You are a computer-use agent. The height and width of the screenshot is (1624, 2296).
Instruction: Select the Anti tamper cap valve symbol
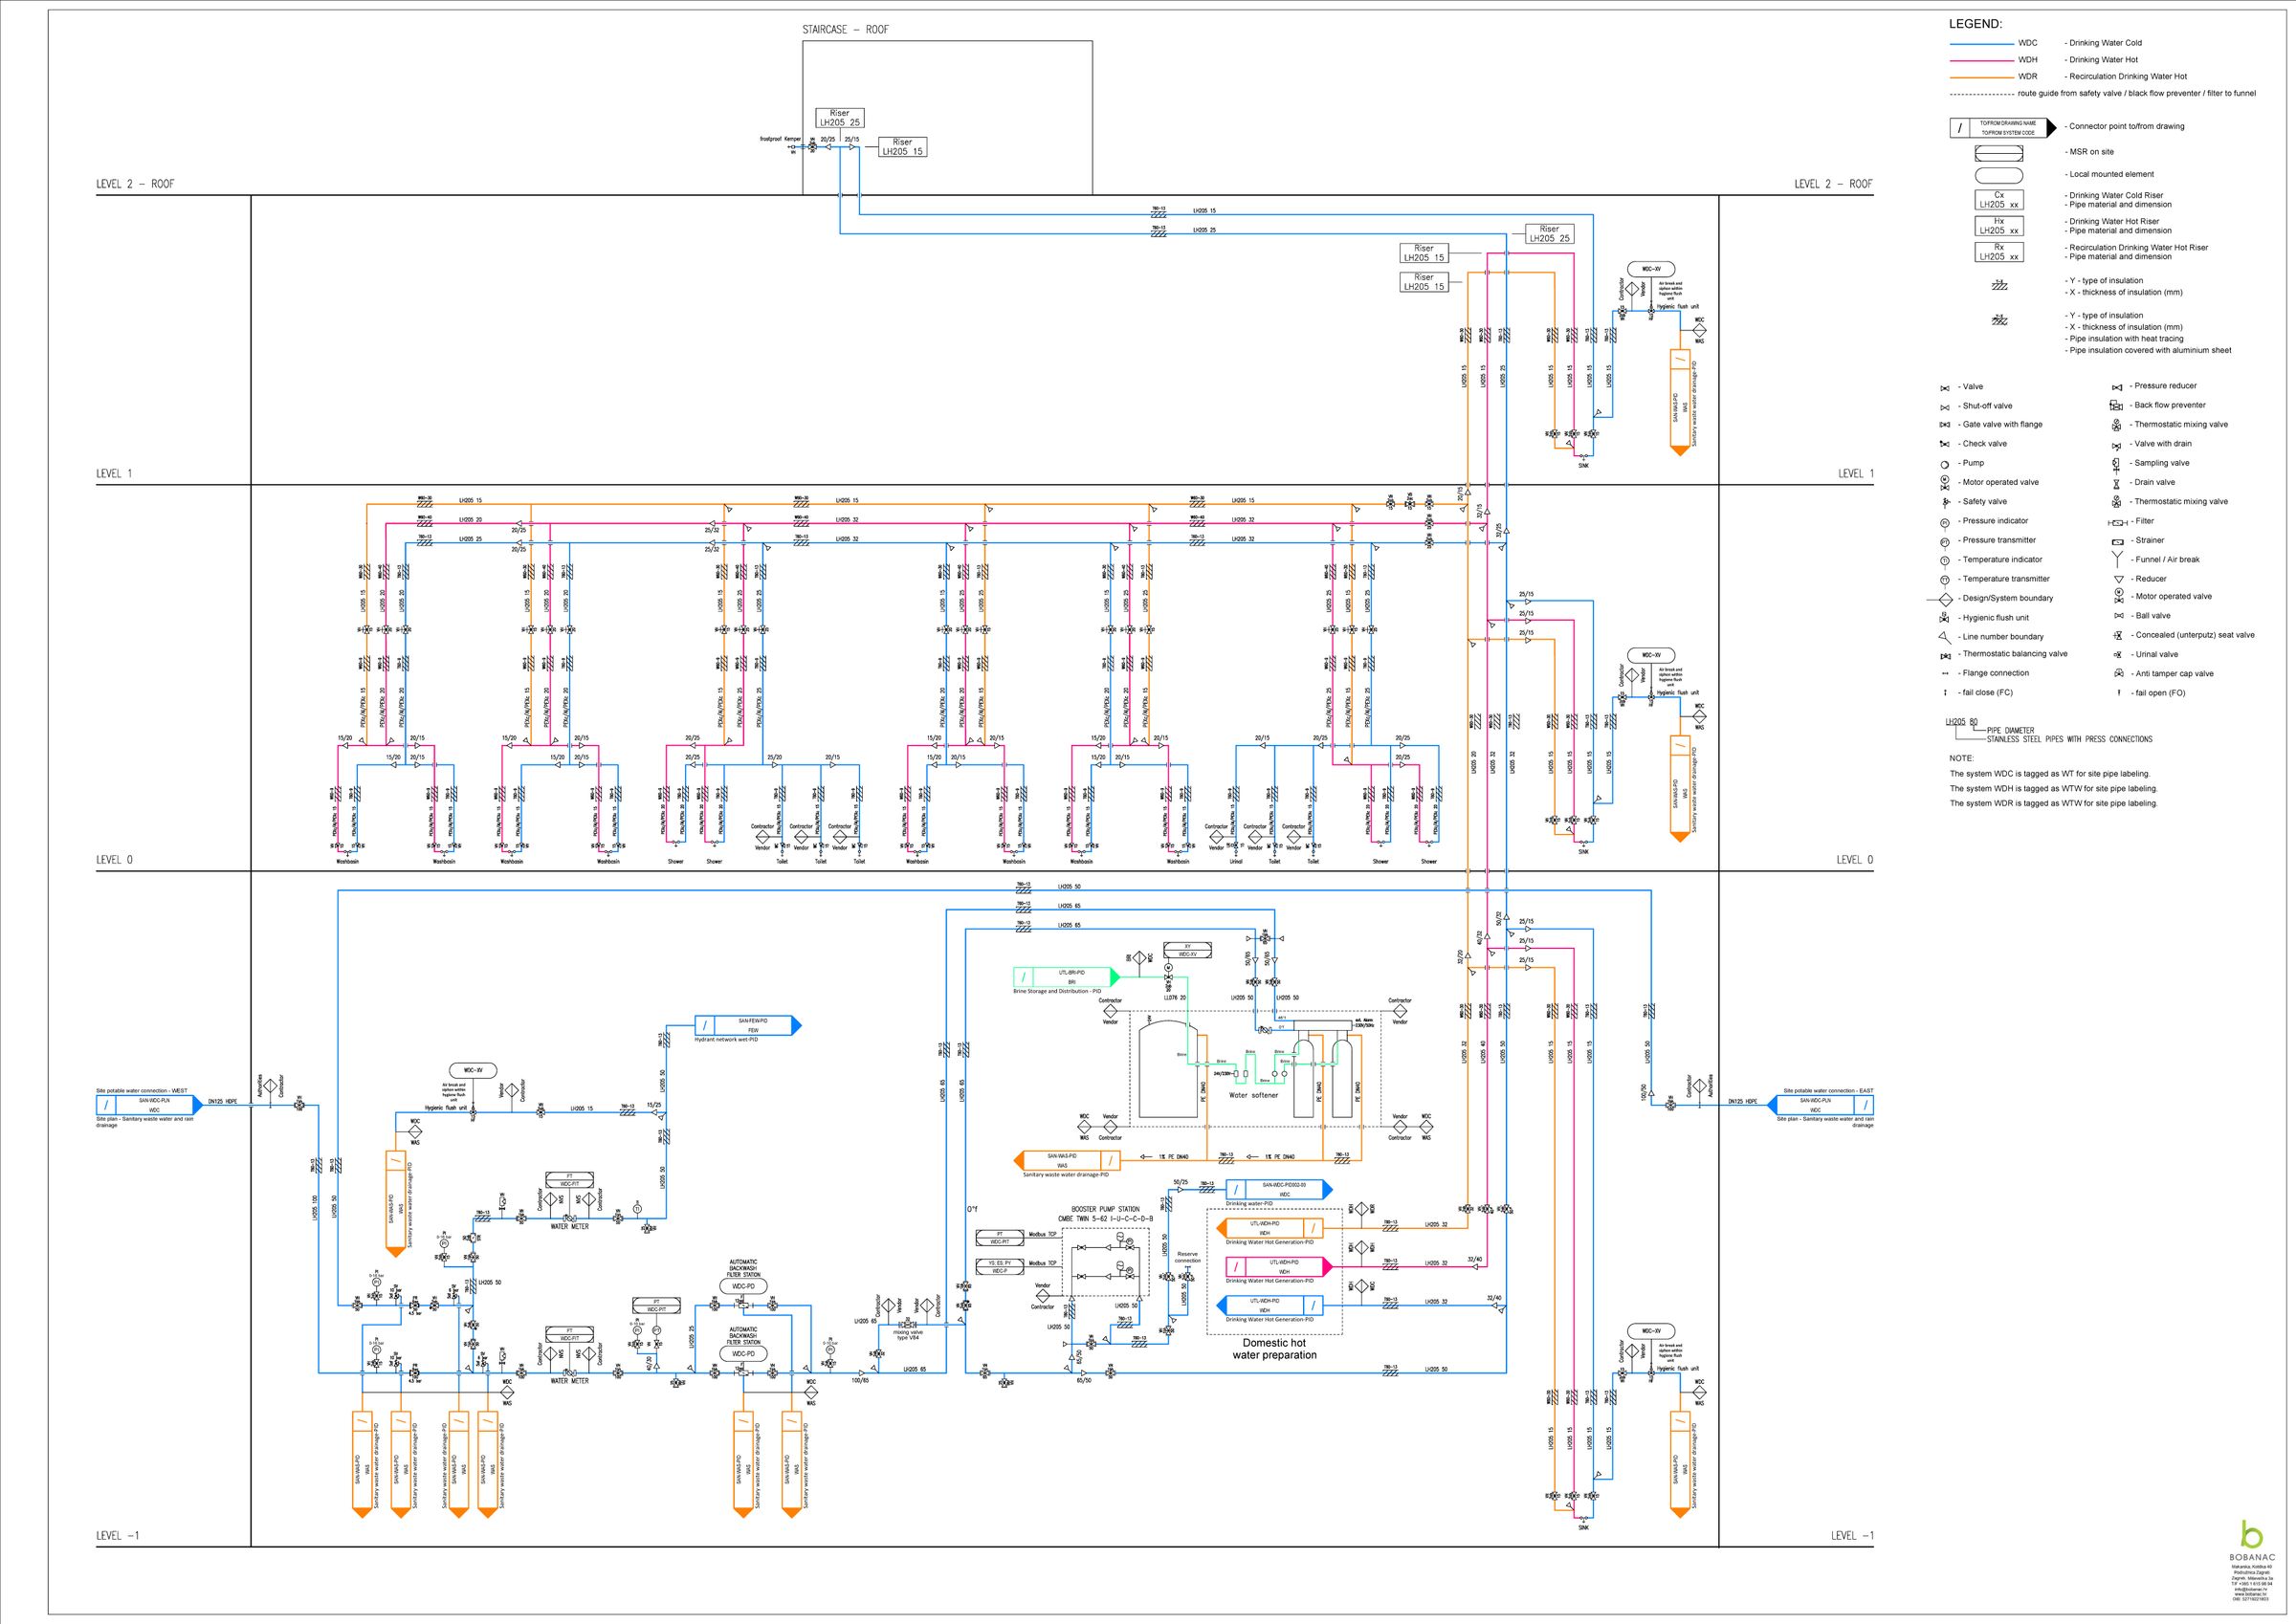click(x=2117, y=674)
